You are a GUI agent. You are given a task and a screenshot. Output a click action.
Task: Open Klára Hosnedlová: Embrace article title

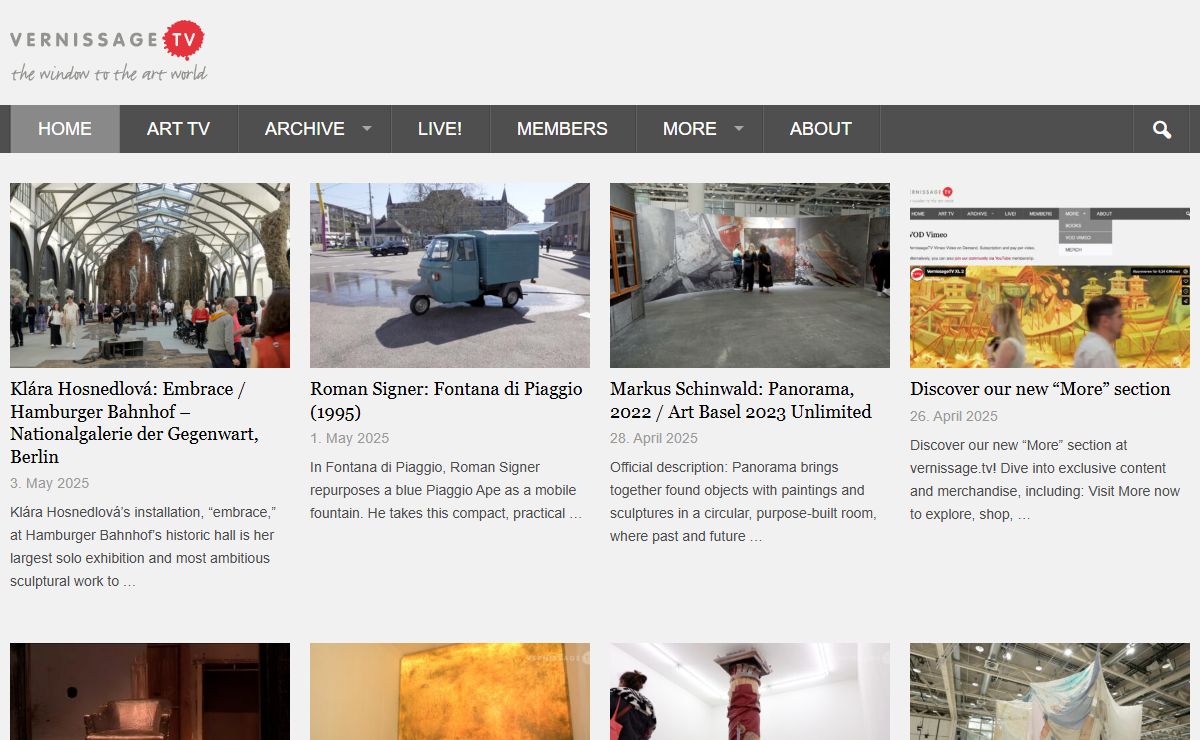point(135,423)
